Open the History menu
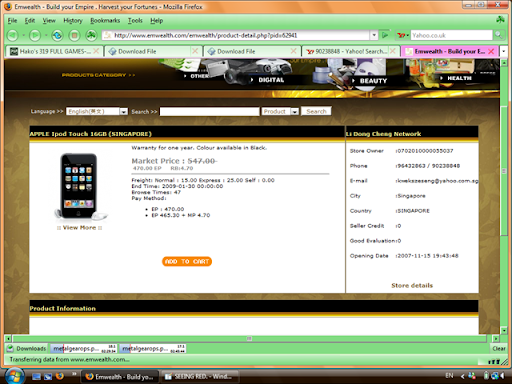The width and height of the screenshot is (512, 384). tap(73, 21)
